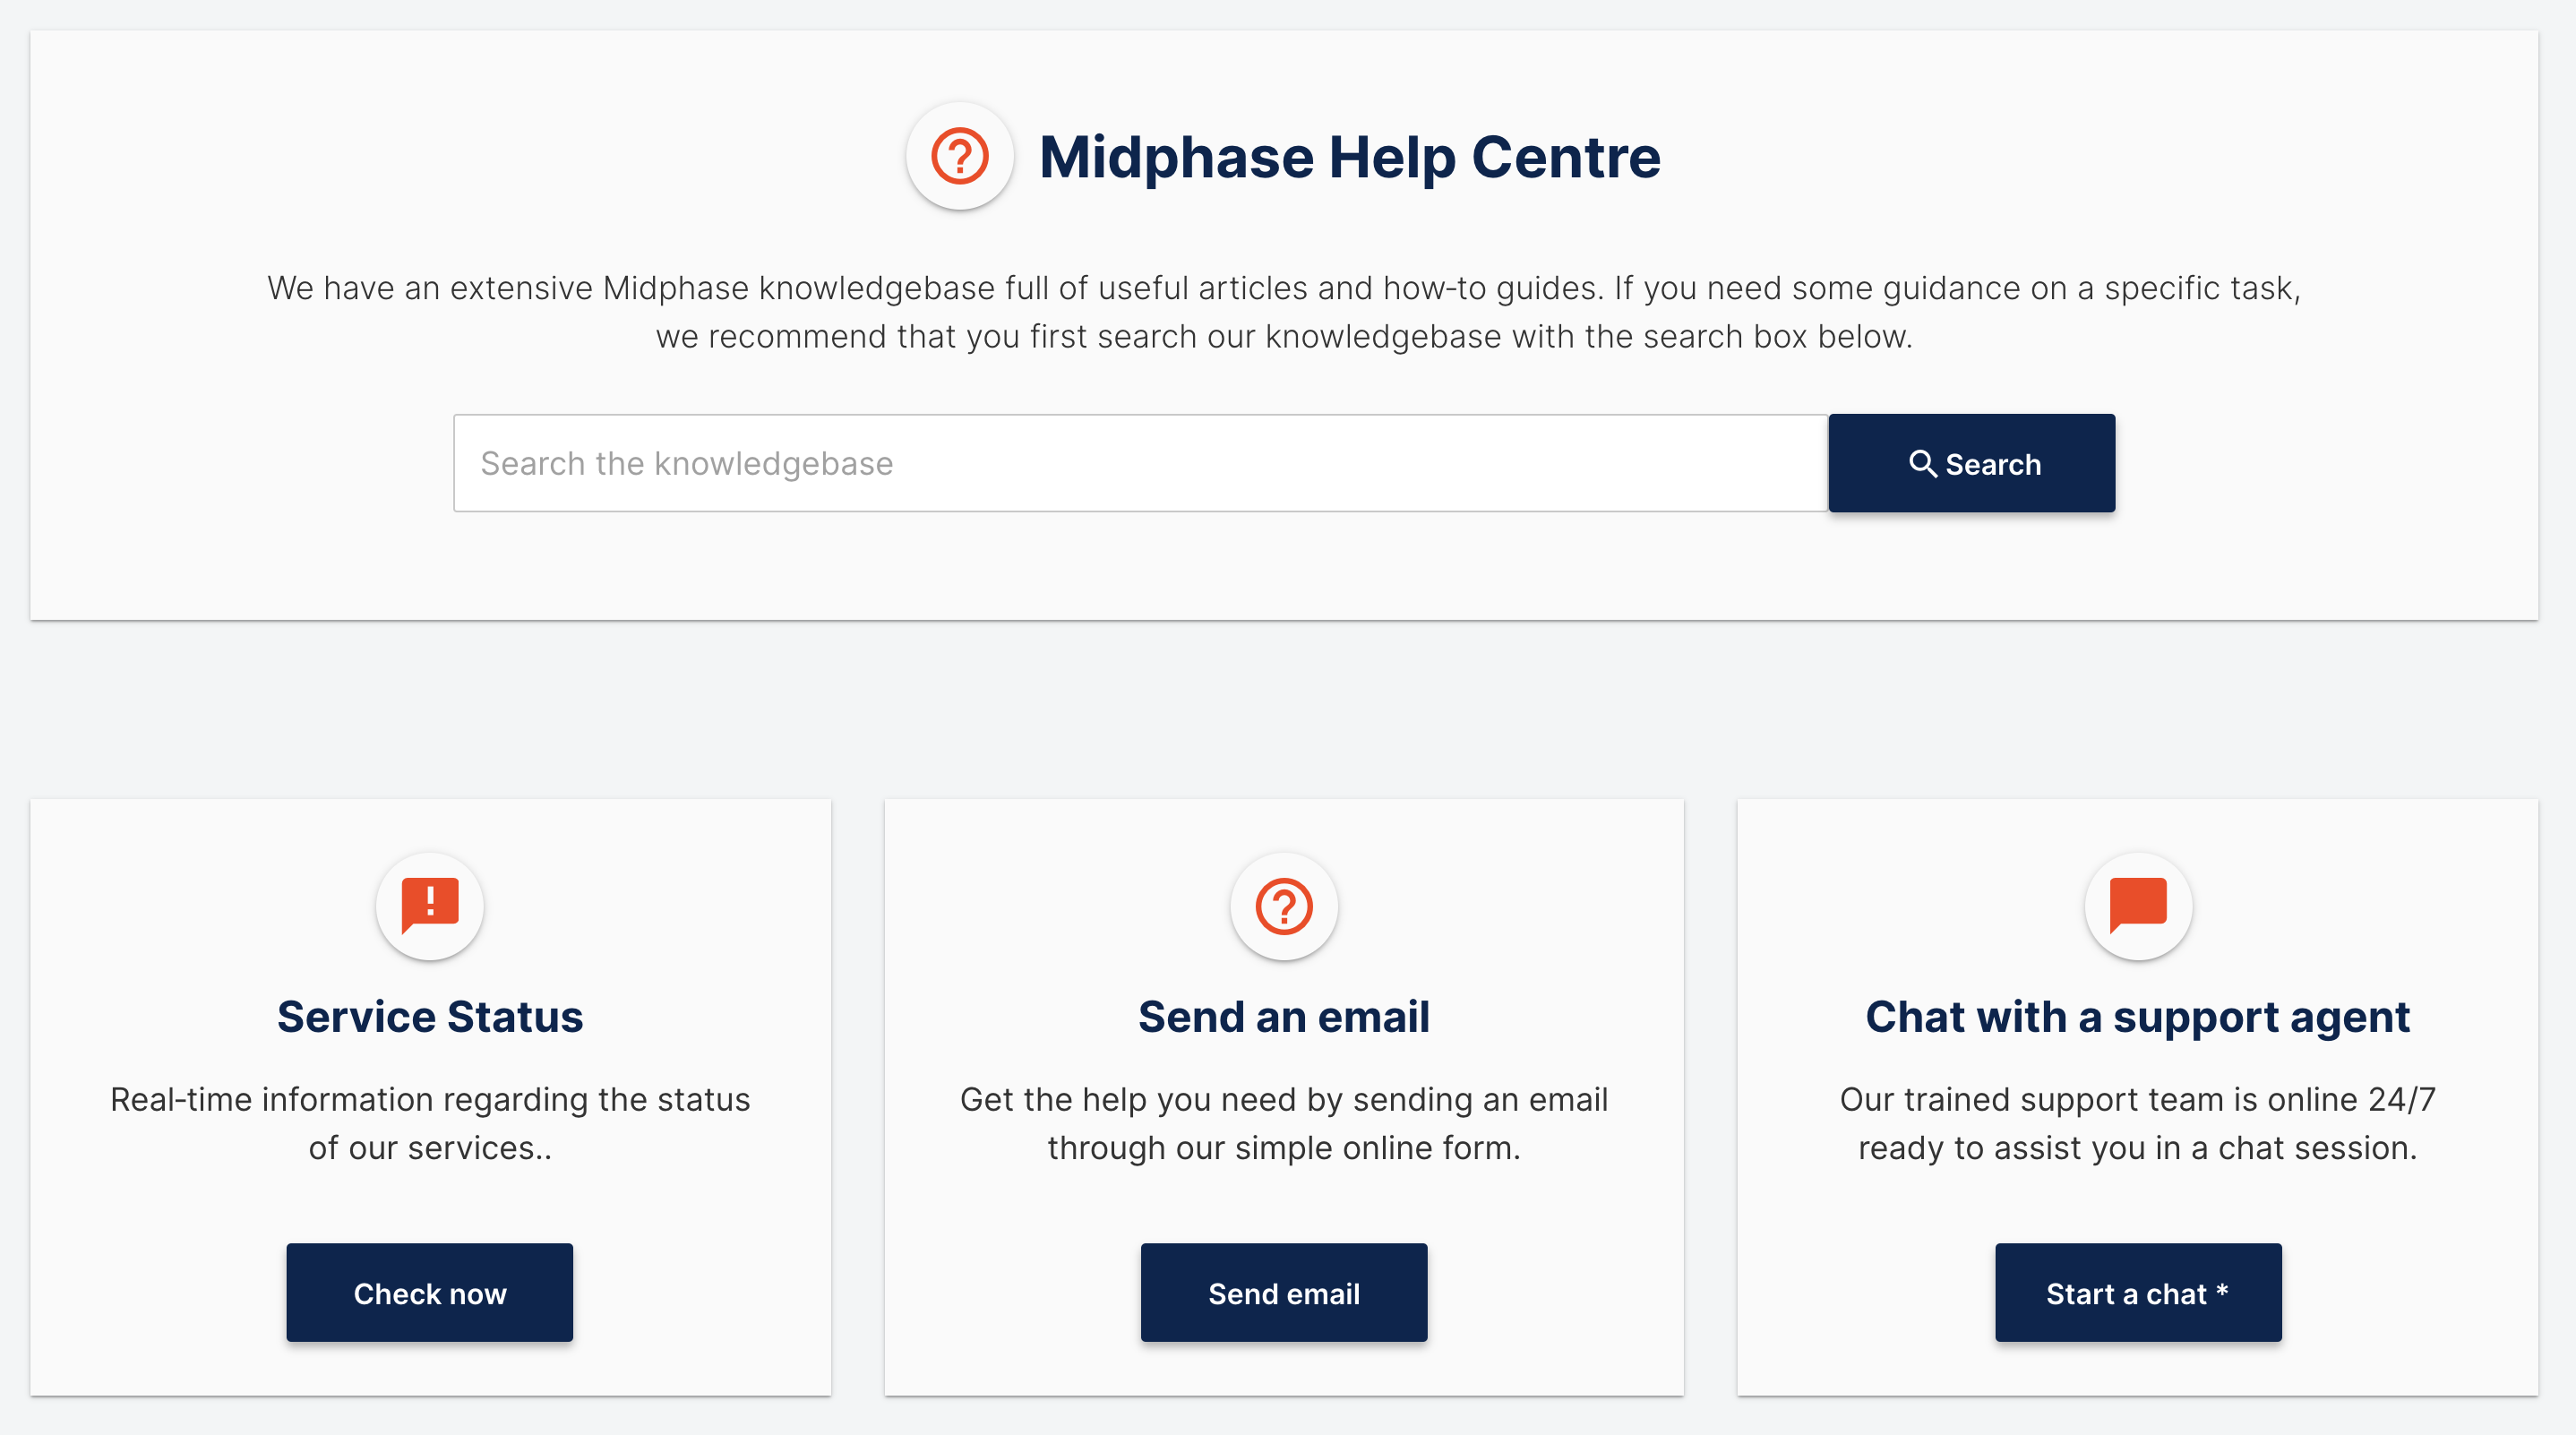Click the magnifying glass icon in Search button

pyautogui.click(x=1922, y=463)
